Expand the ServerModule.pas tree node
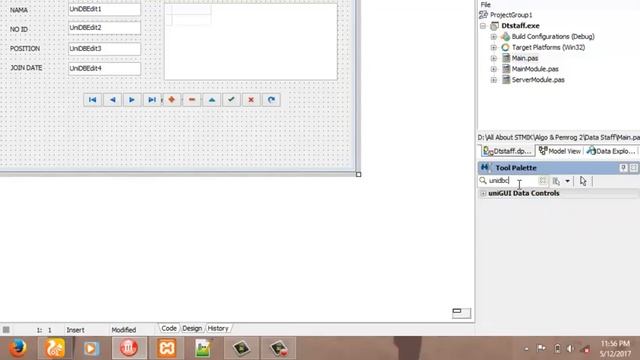The height and width of the screenshot is (360, 640). (493, 80)
